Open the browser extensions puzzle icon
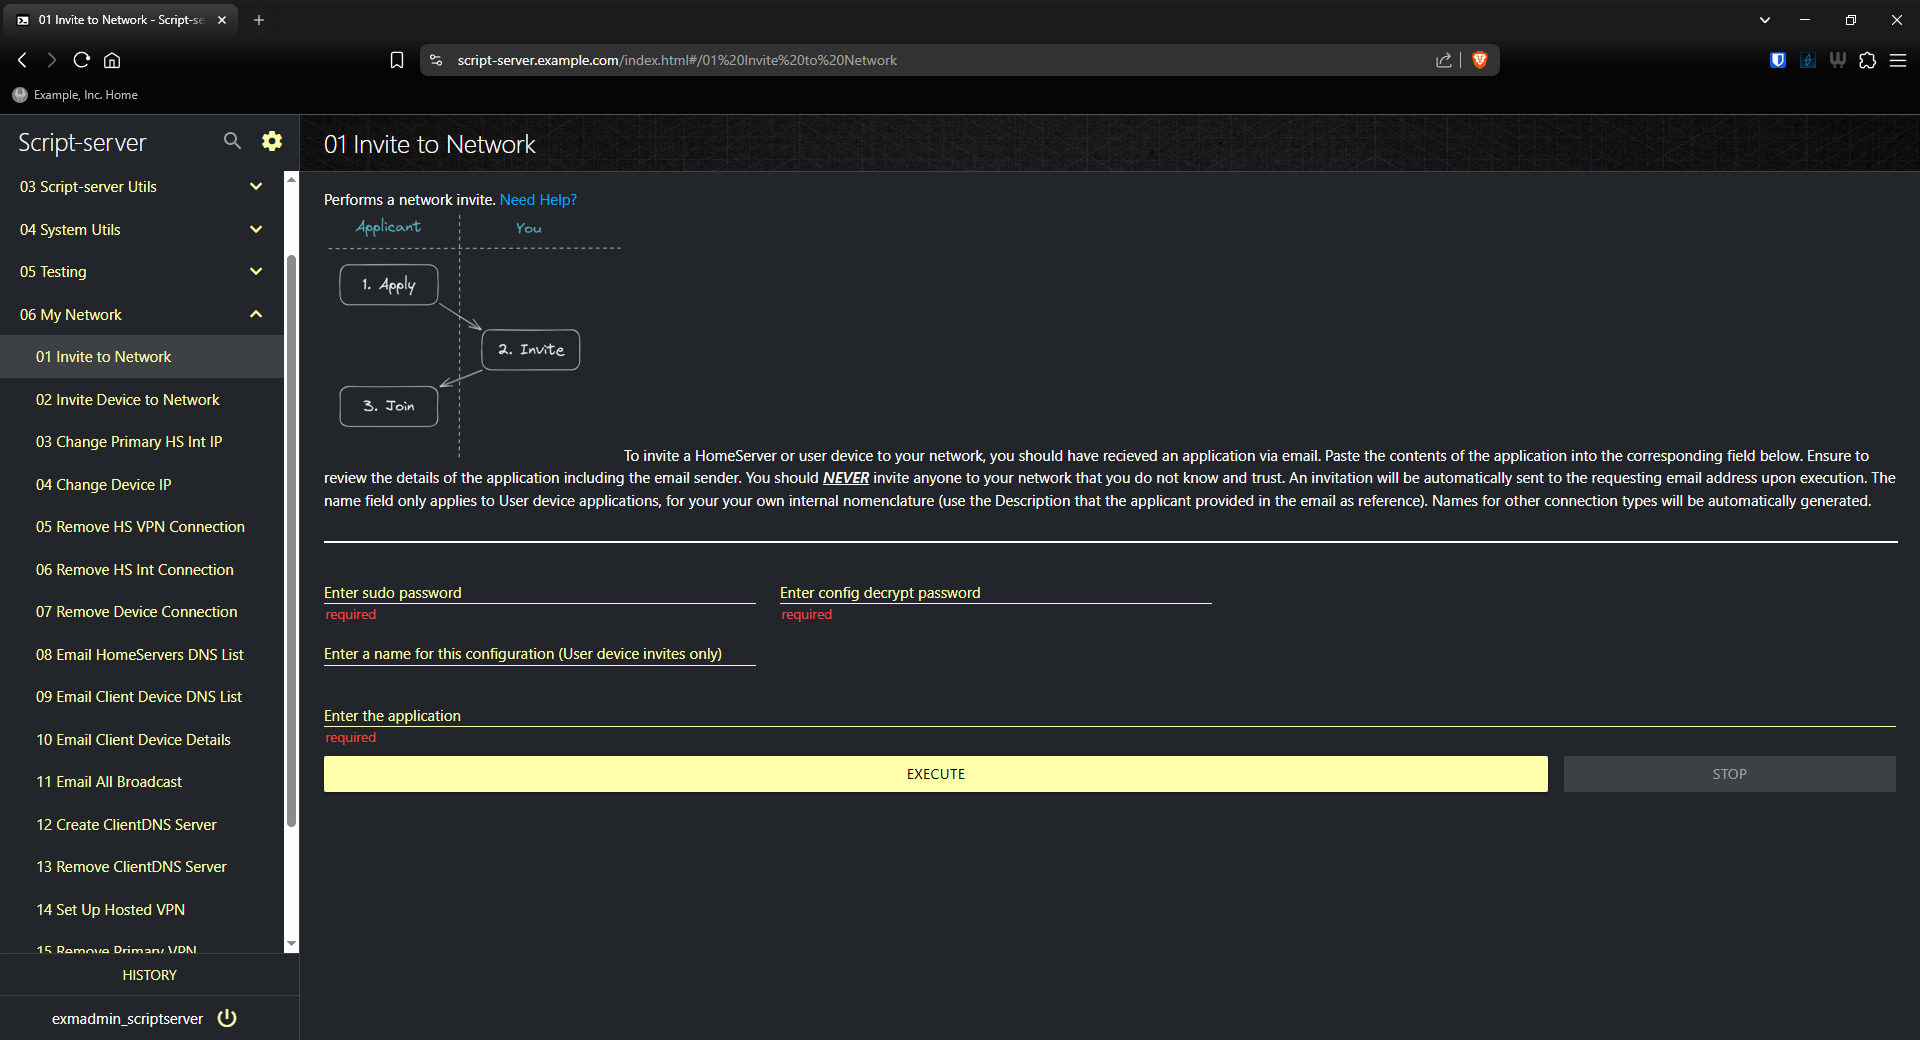 tap(1867, 60)
